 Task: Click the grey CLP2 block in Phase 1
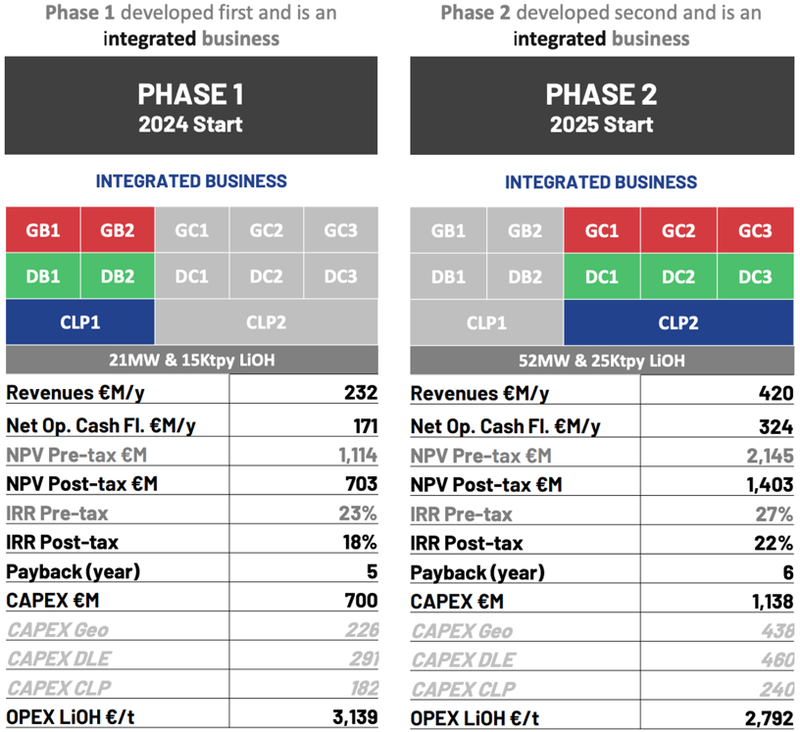point(266,322)
